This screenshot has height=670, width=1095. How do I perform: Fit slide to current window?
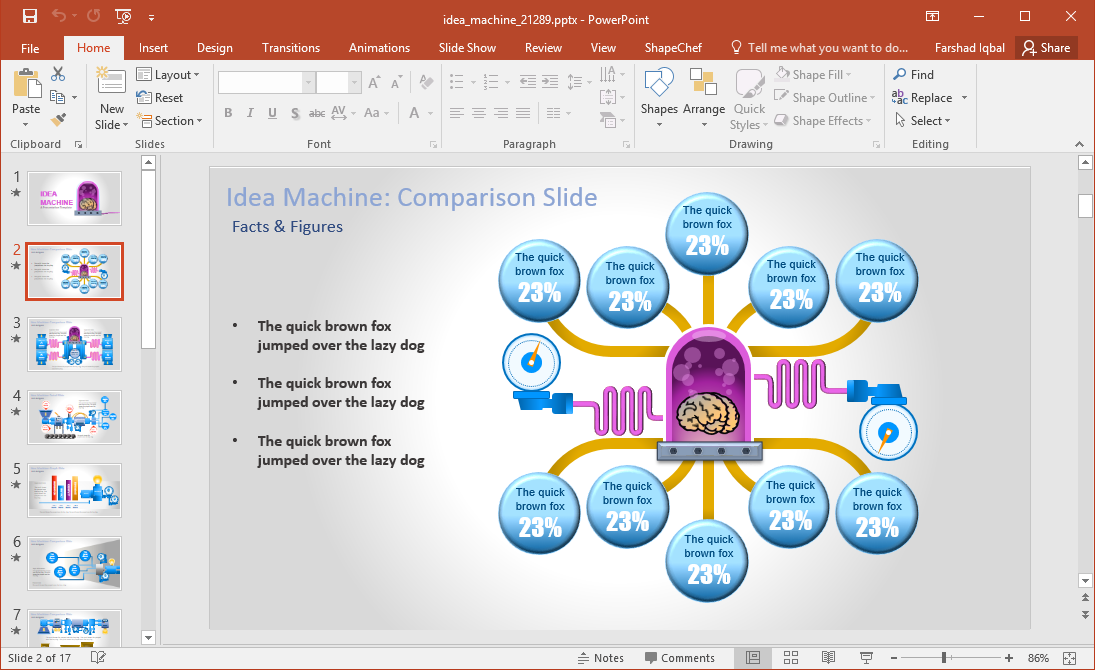pyautogui.click(x=1070, y=658)
